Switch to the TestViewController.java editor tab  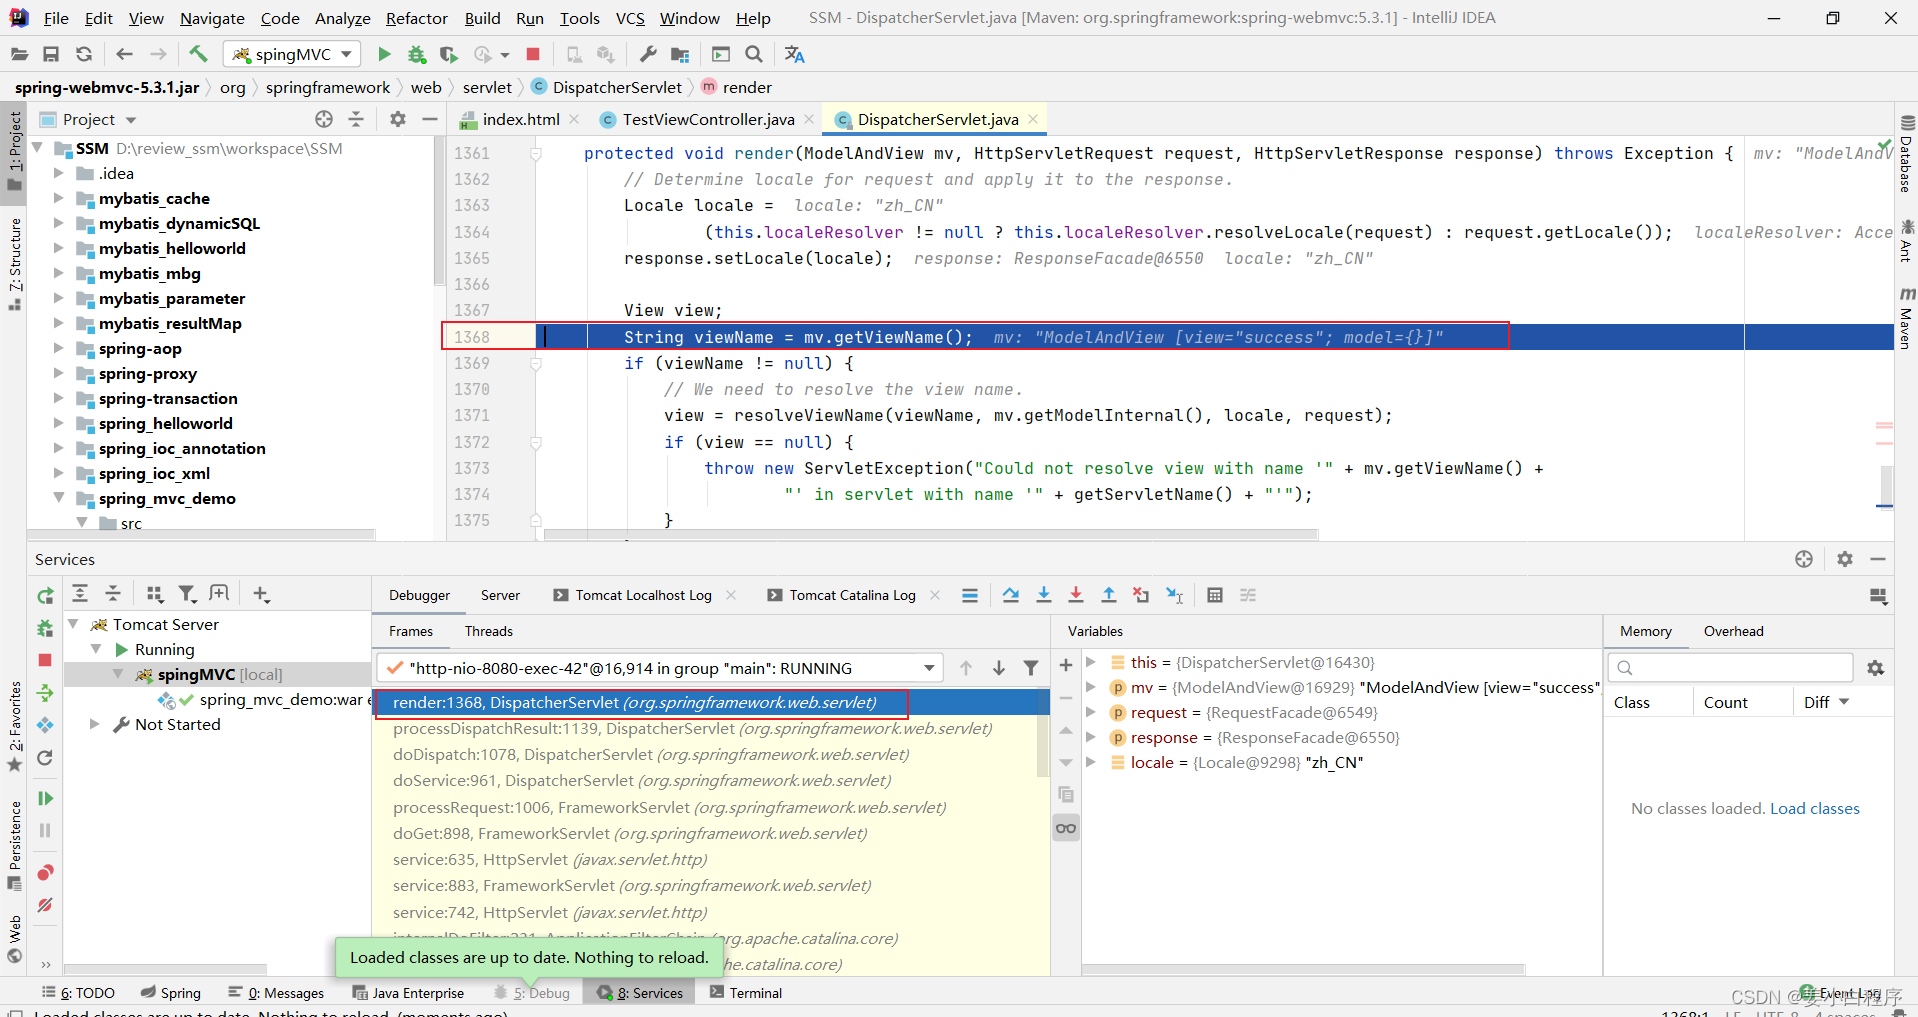point(707,119)
